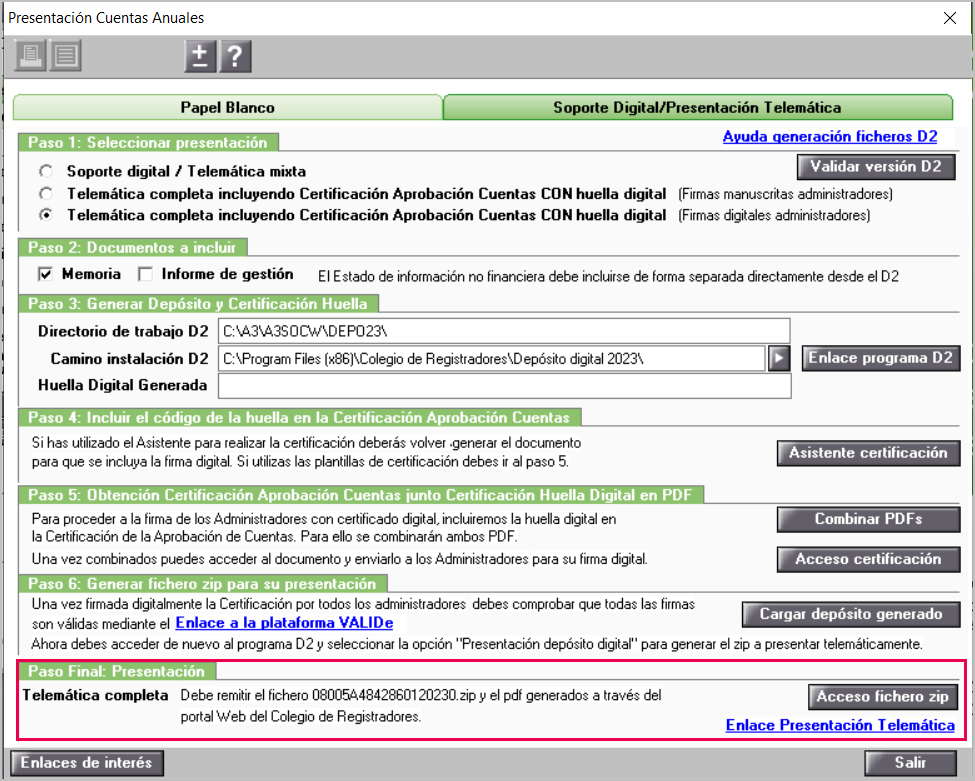Click the printer icon in the toolbar

coord(30,56)
